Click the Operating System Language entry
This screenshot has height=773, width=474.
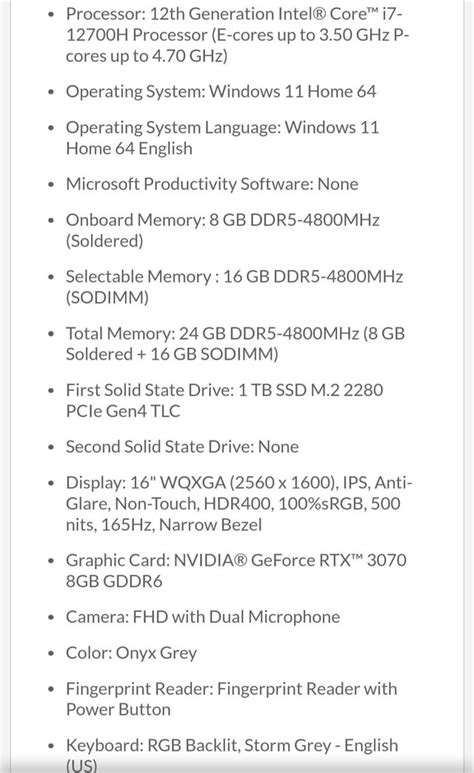coord(222,138)
